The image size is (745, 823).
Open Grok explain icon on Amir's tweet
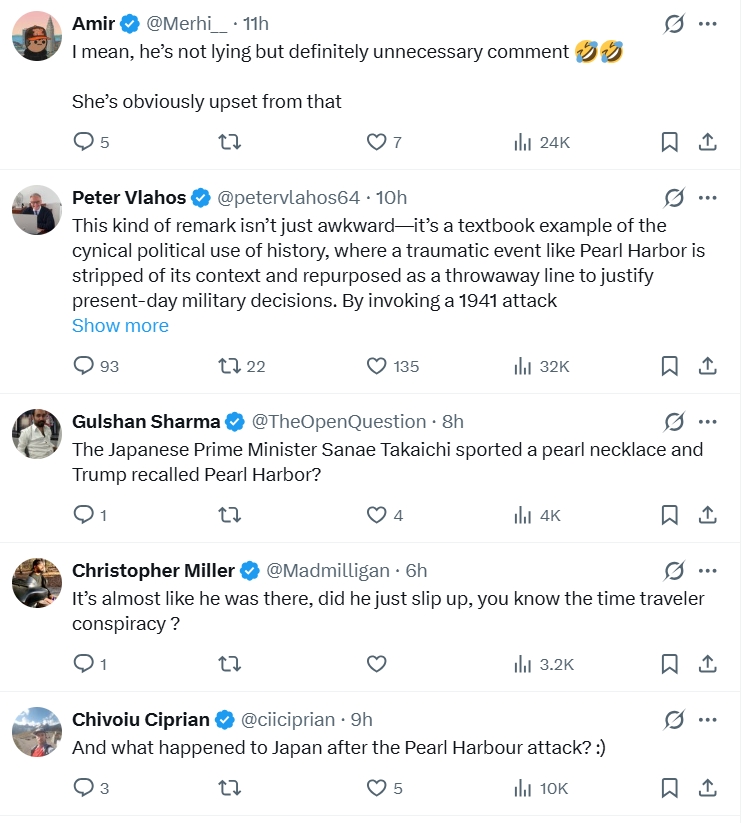click(x=674, y=24)
